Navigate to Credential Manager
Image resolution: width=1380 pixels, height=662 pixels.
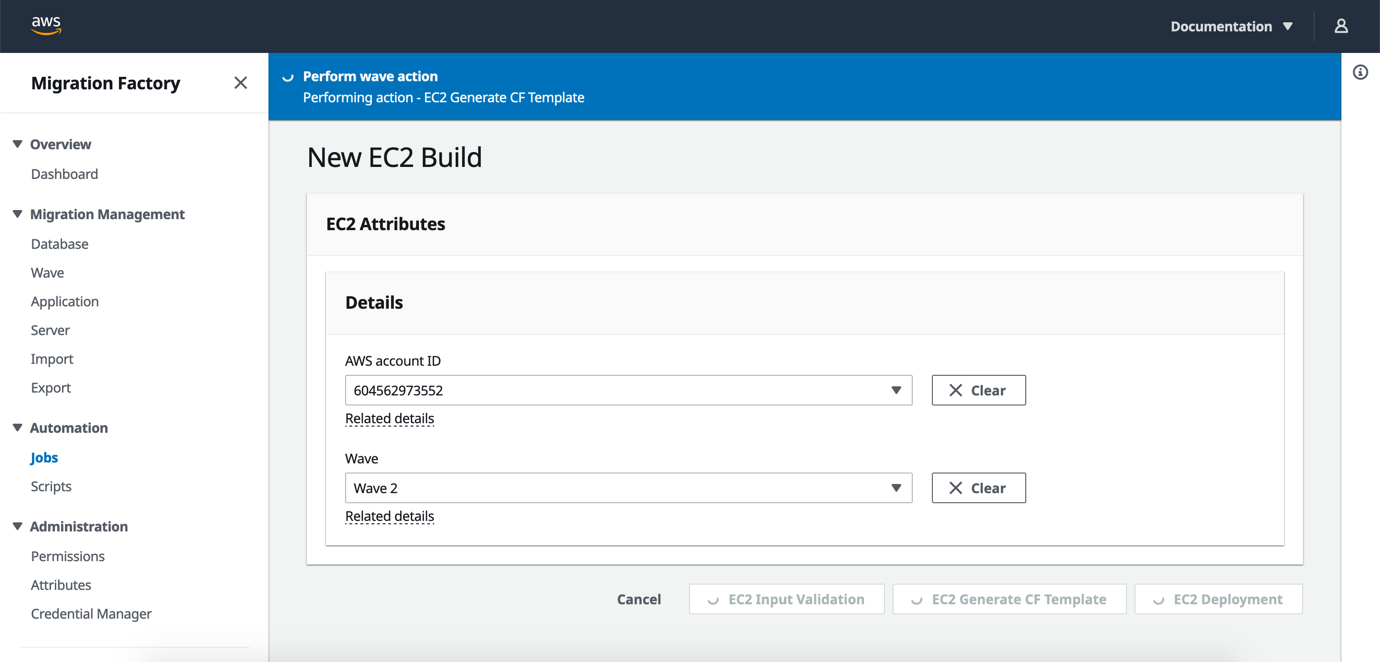click(91, 613)
